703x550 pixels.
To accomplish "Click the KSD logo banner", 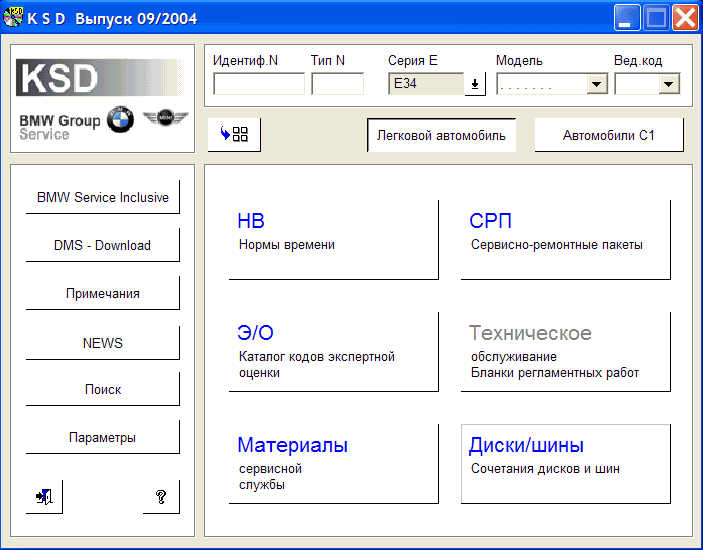I will (x=100, y=77).
